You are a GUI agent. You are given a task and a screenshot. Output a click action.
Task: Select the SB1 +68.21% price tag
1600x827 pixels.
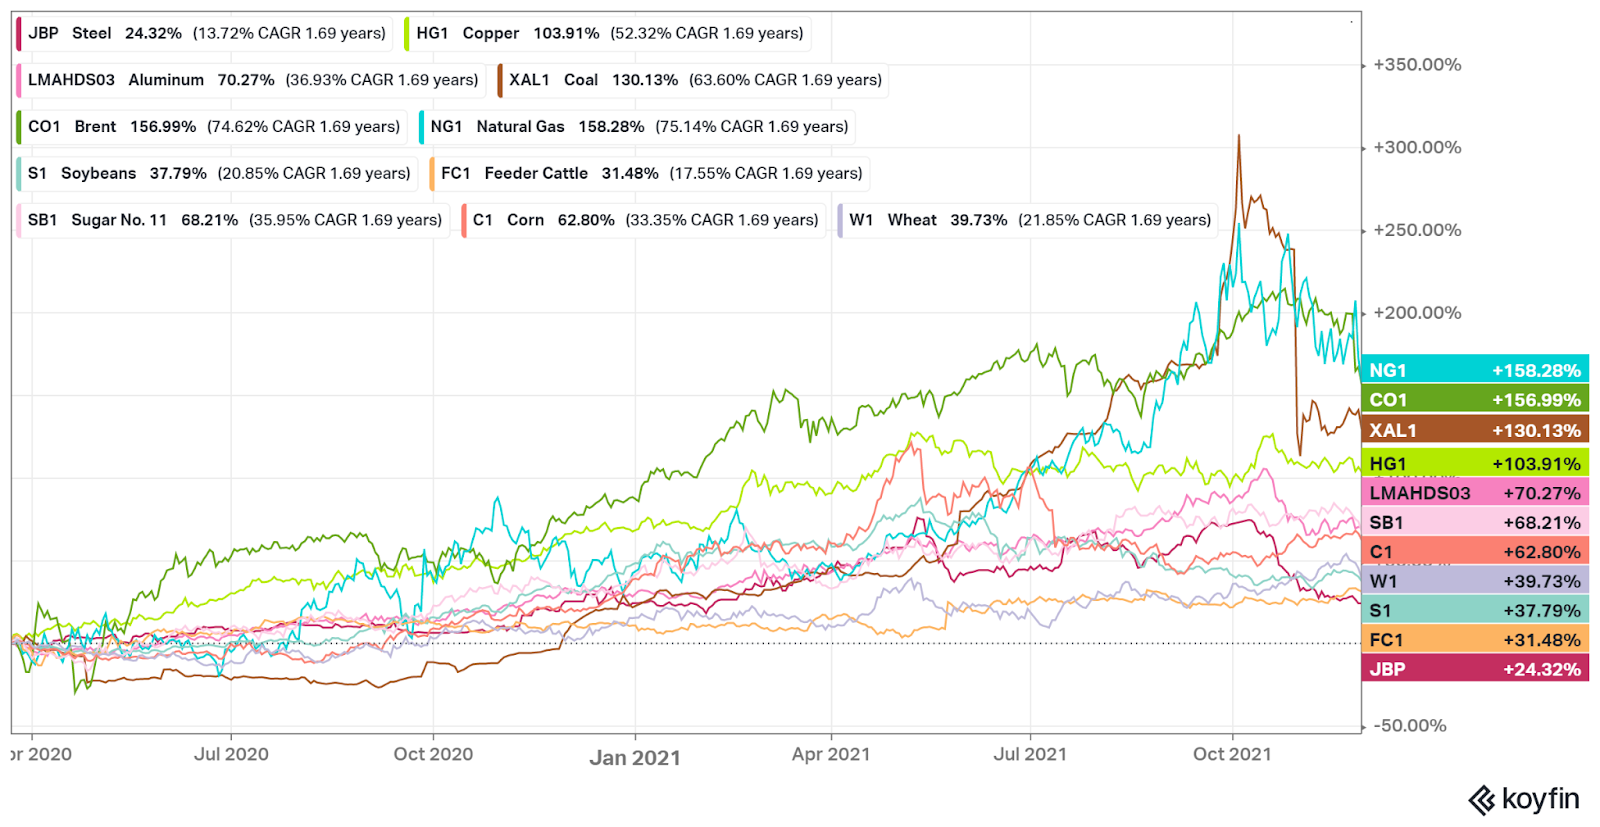pyautogui.click(x=1475, y=522)
